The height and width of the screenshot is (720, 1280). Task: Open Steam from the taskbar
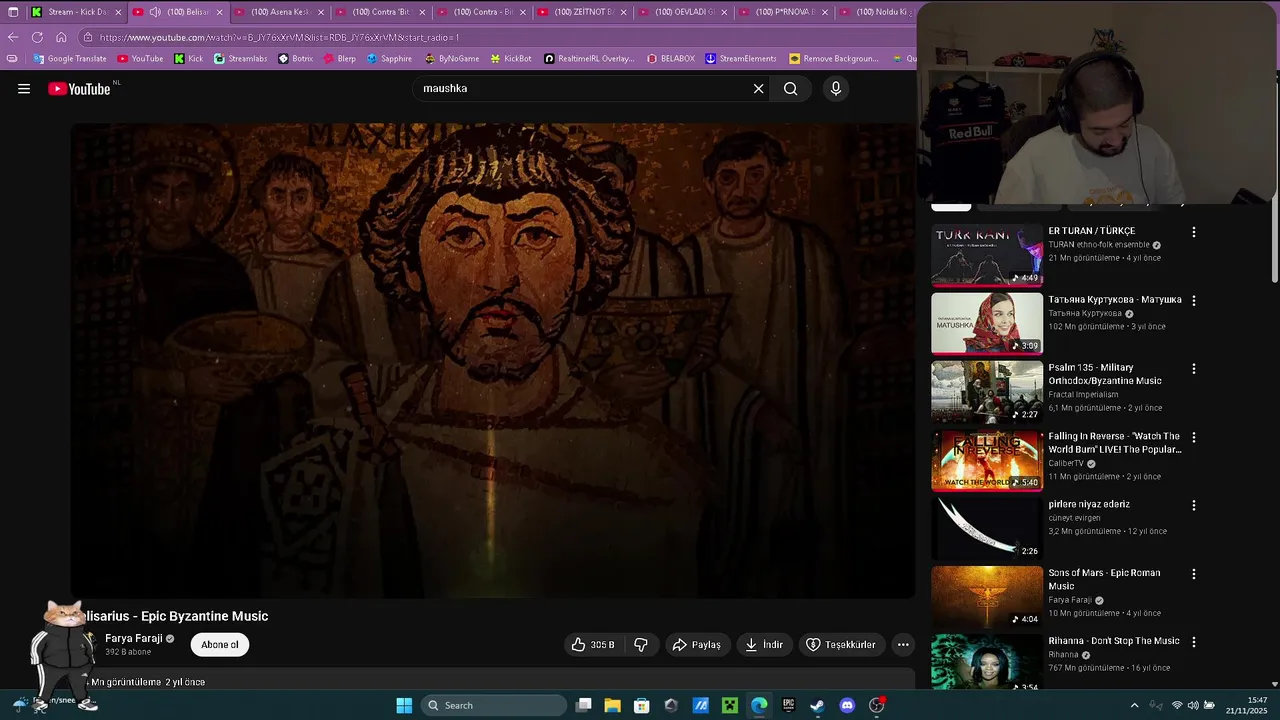point(818,705)
